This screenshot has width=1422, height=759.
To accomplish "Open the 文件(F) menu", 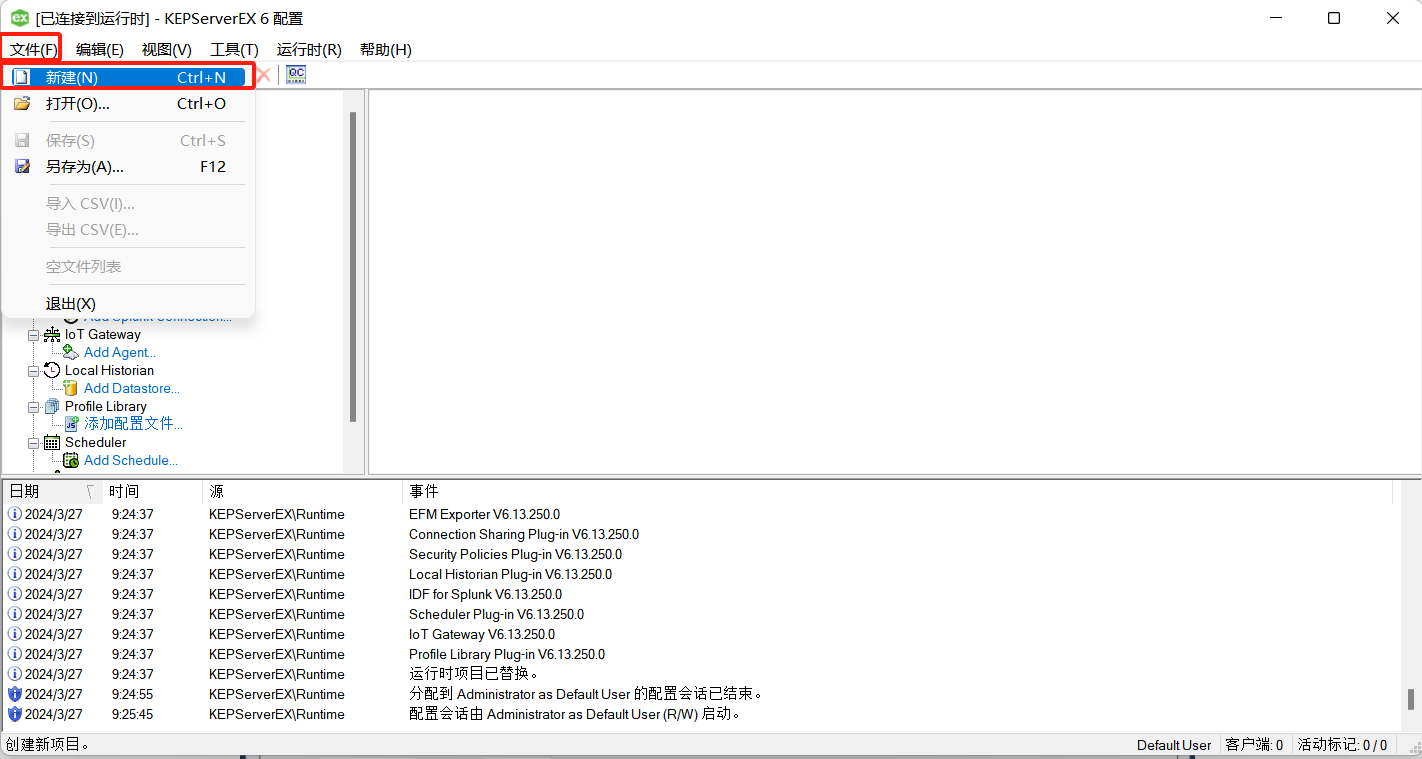I will pyautogui.click(x=34, y=50).
